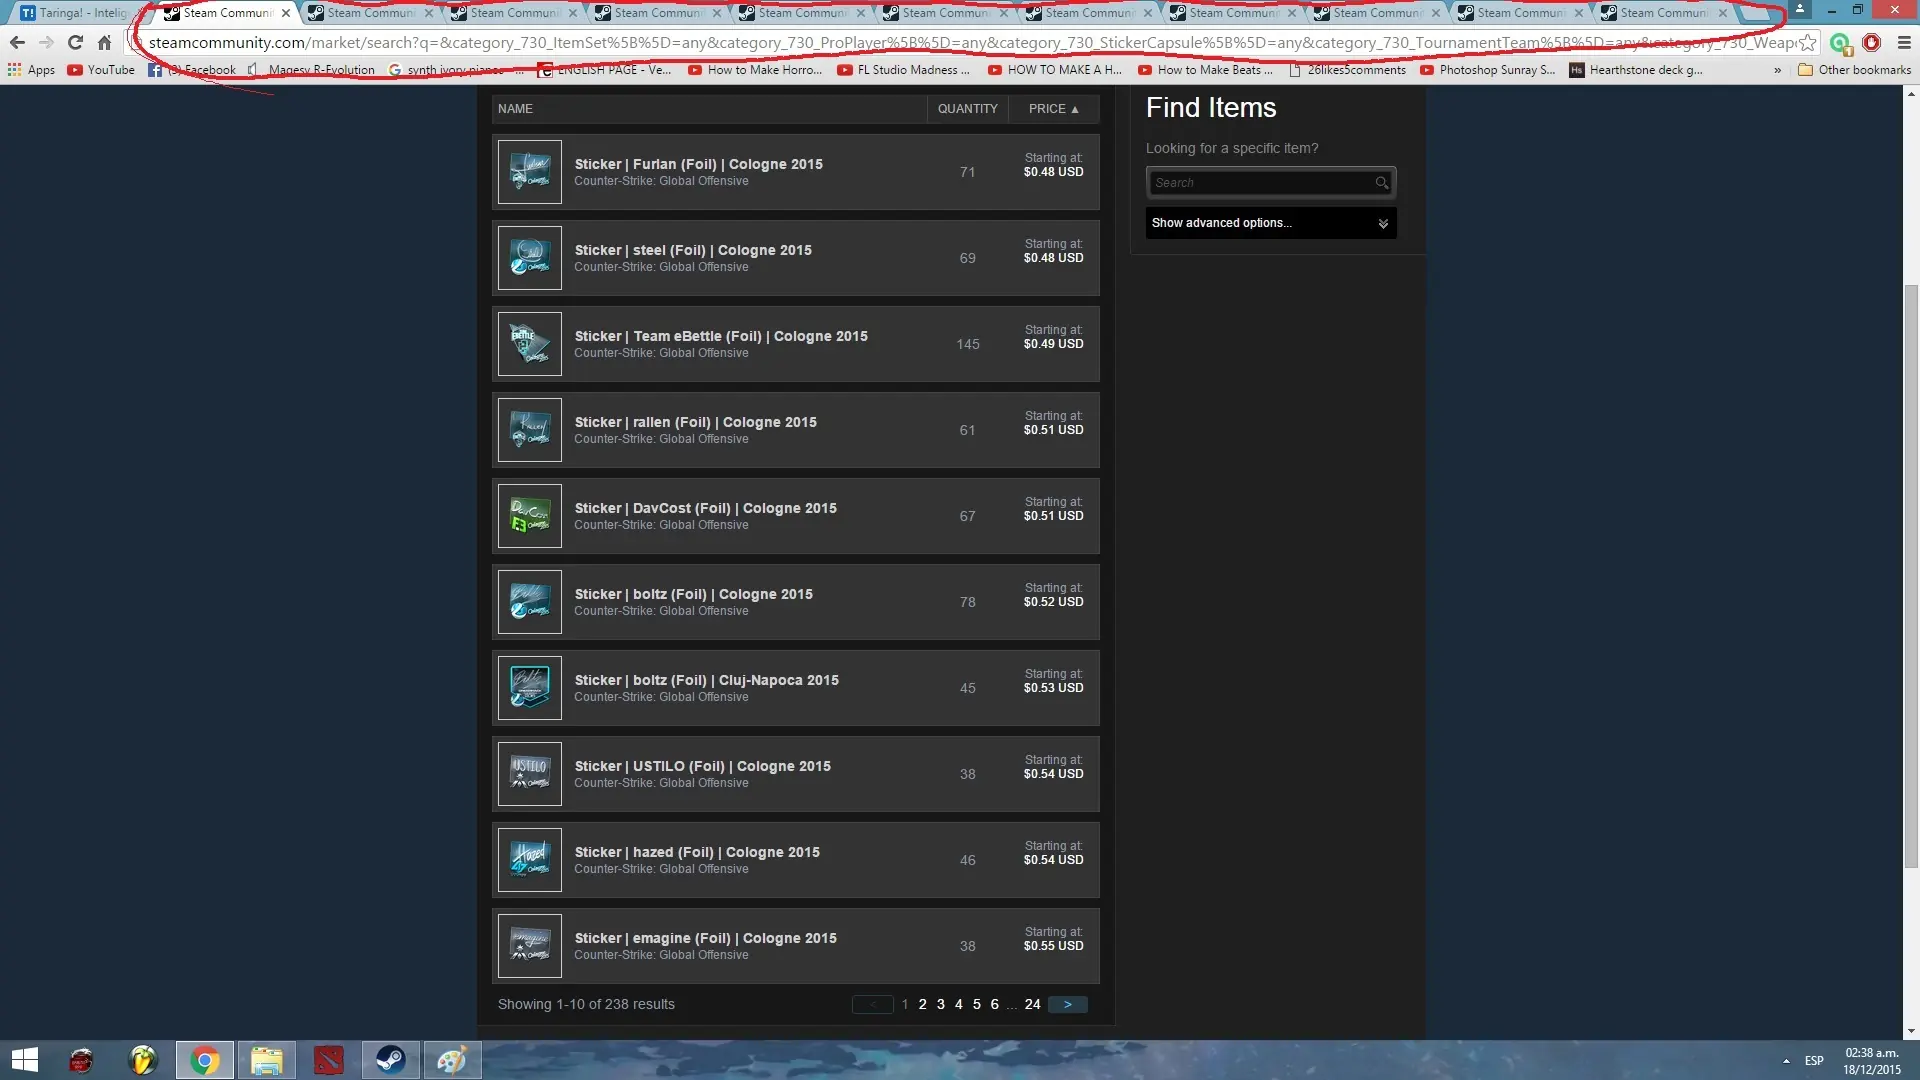Image resolution: width=1920 pixels, height=1080 pixels.
Task: Click the magnifier icon in the search box
Action: coord(1382,183)
